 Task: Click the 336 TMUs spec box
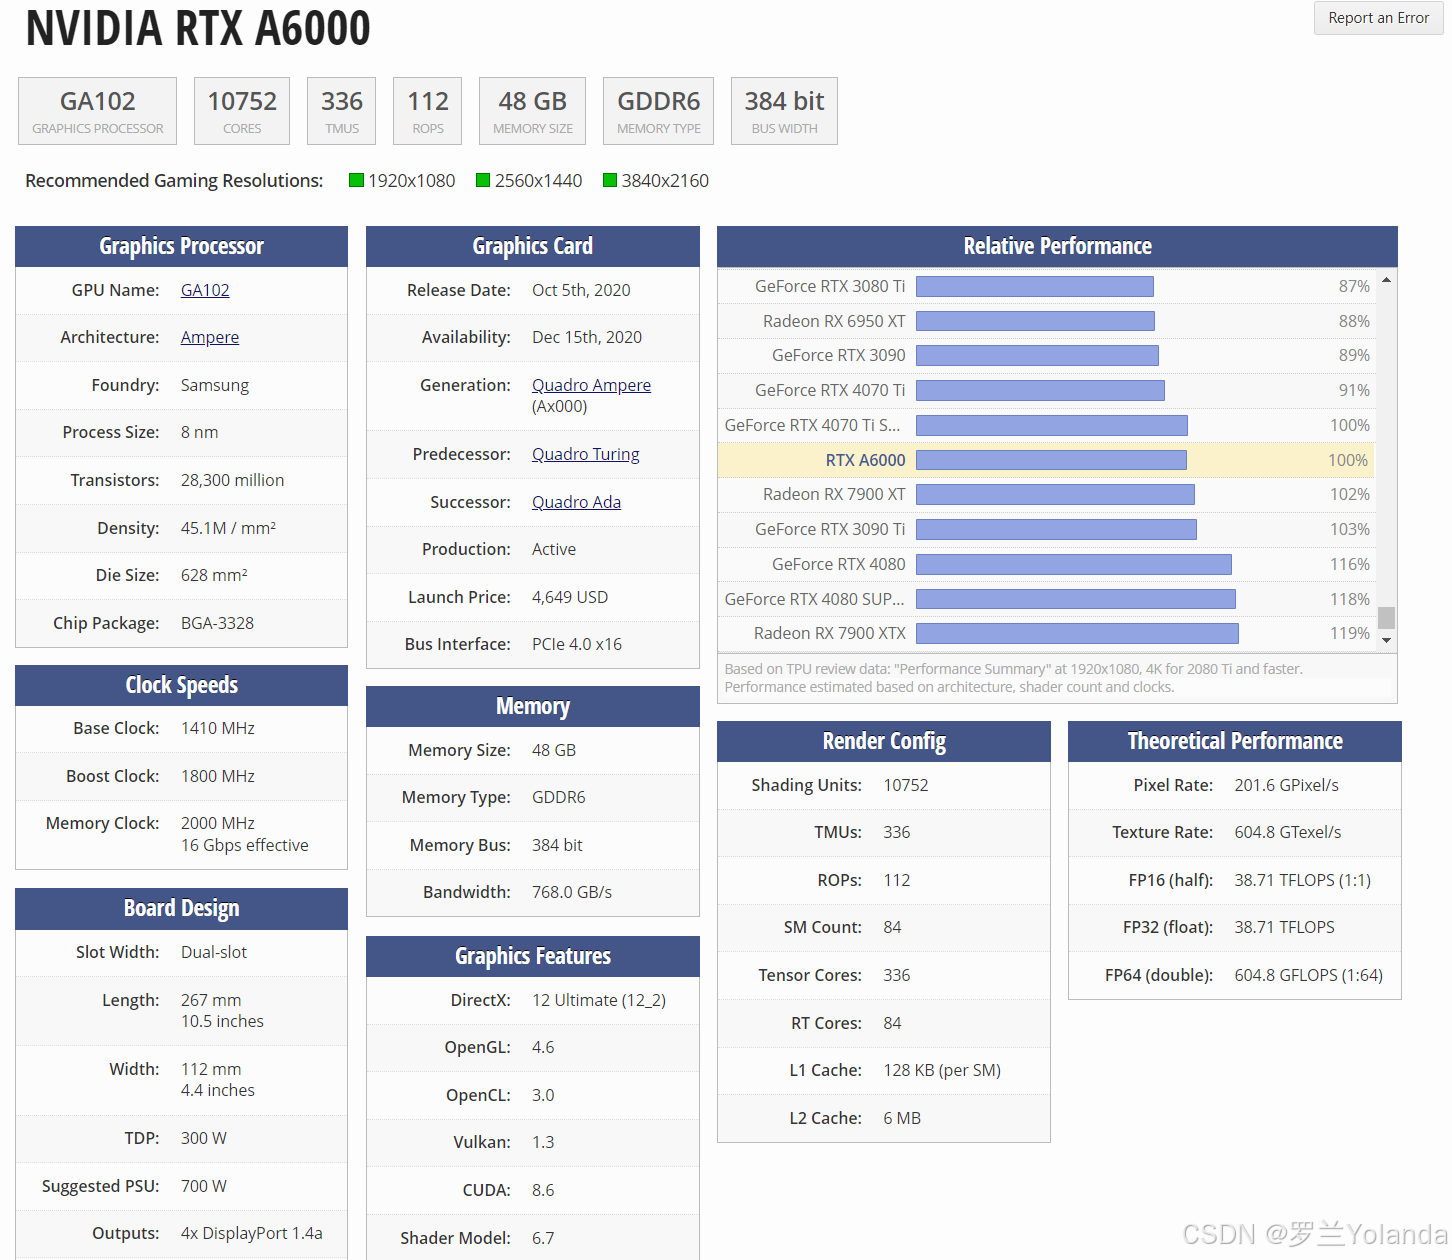click(342, 111)
